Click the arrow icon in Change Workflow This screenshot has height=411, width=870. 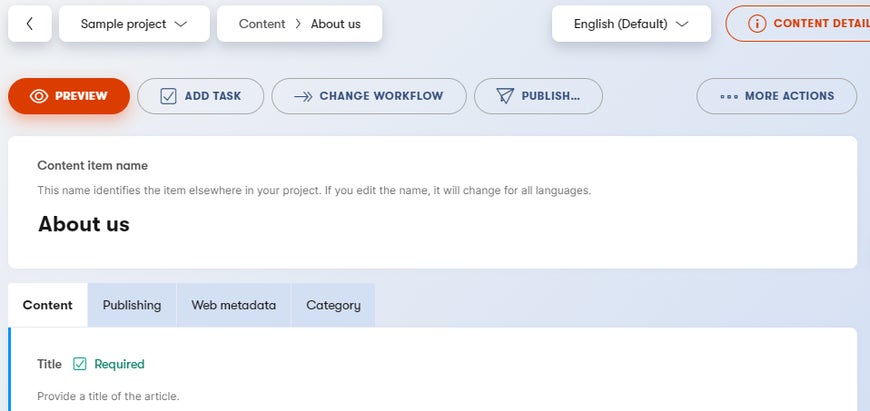pyautogui.click(x=304, y=97)
